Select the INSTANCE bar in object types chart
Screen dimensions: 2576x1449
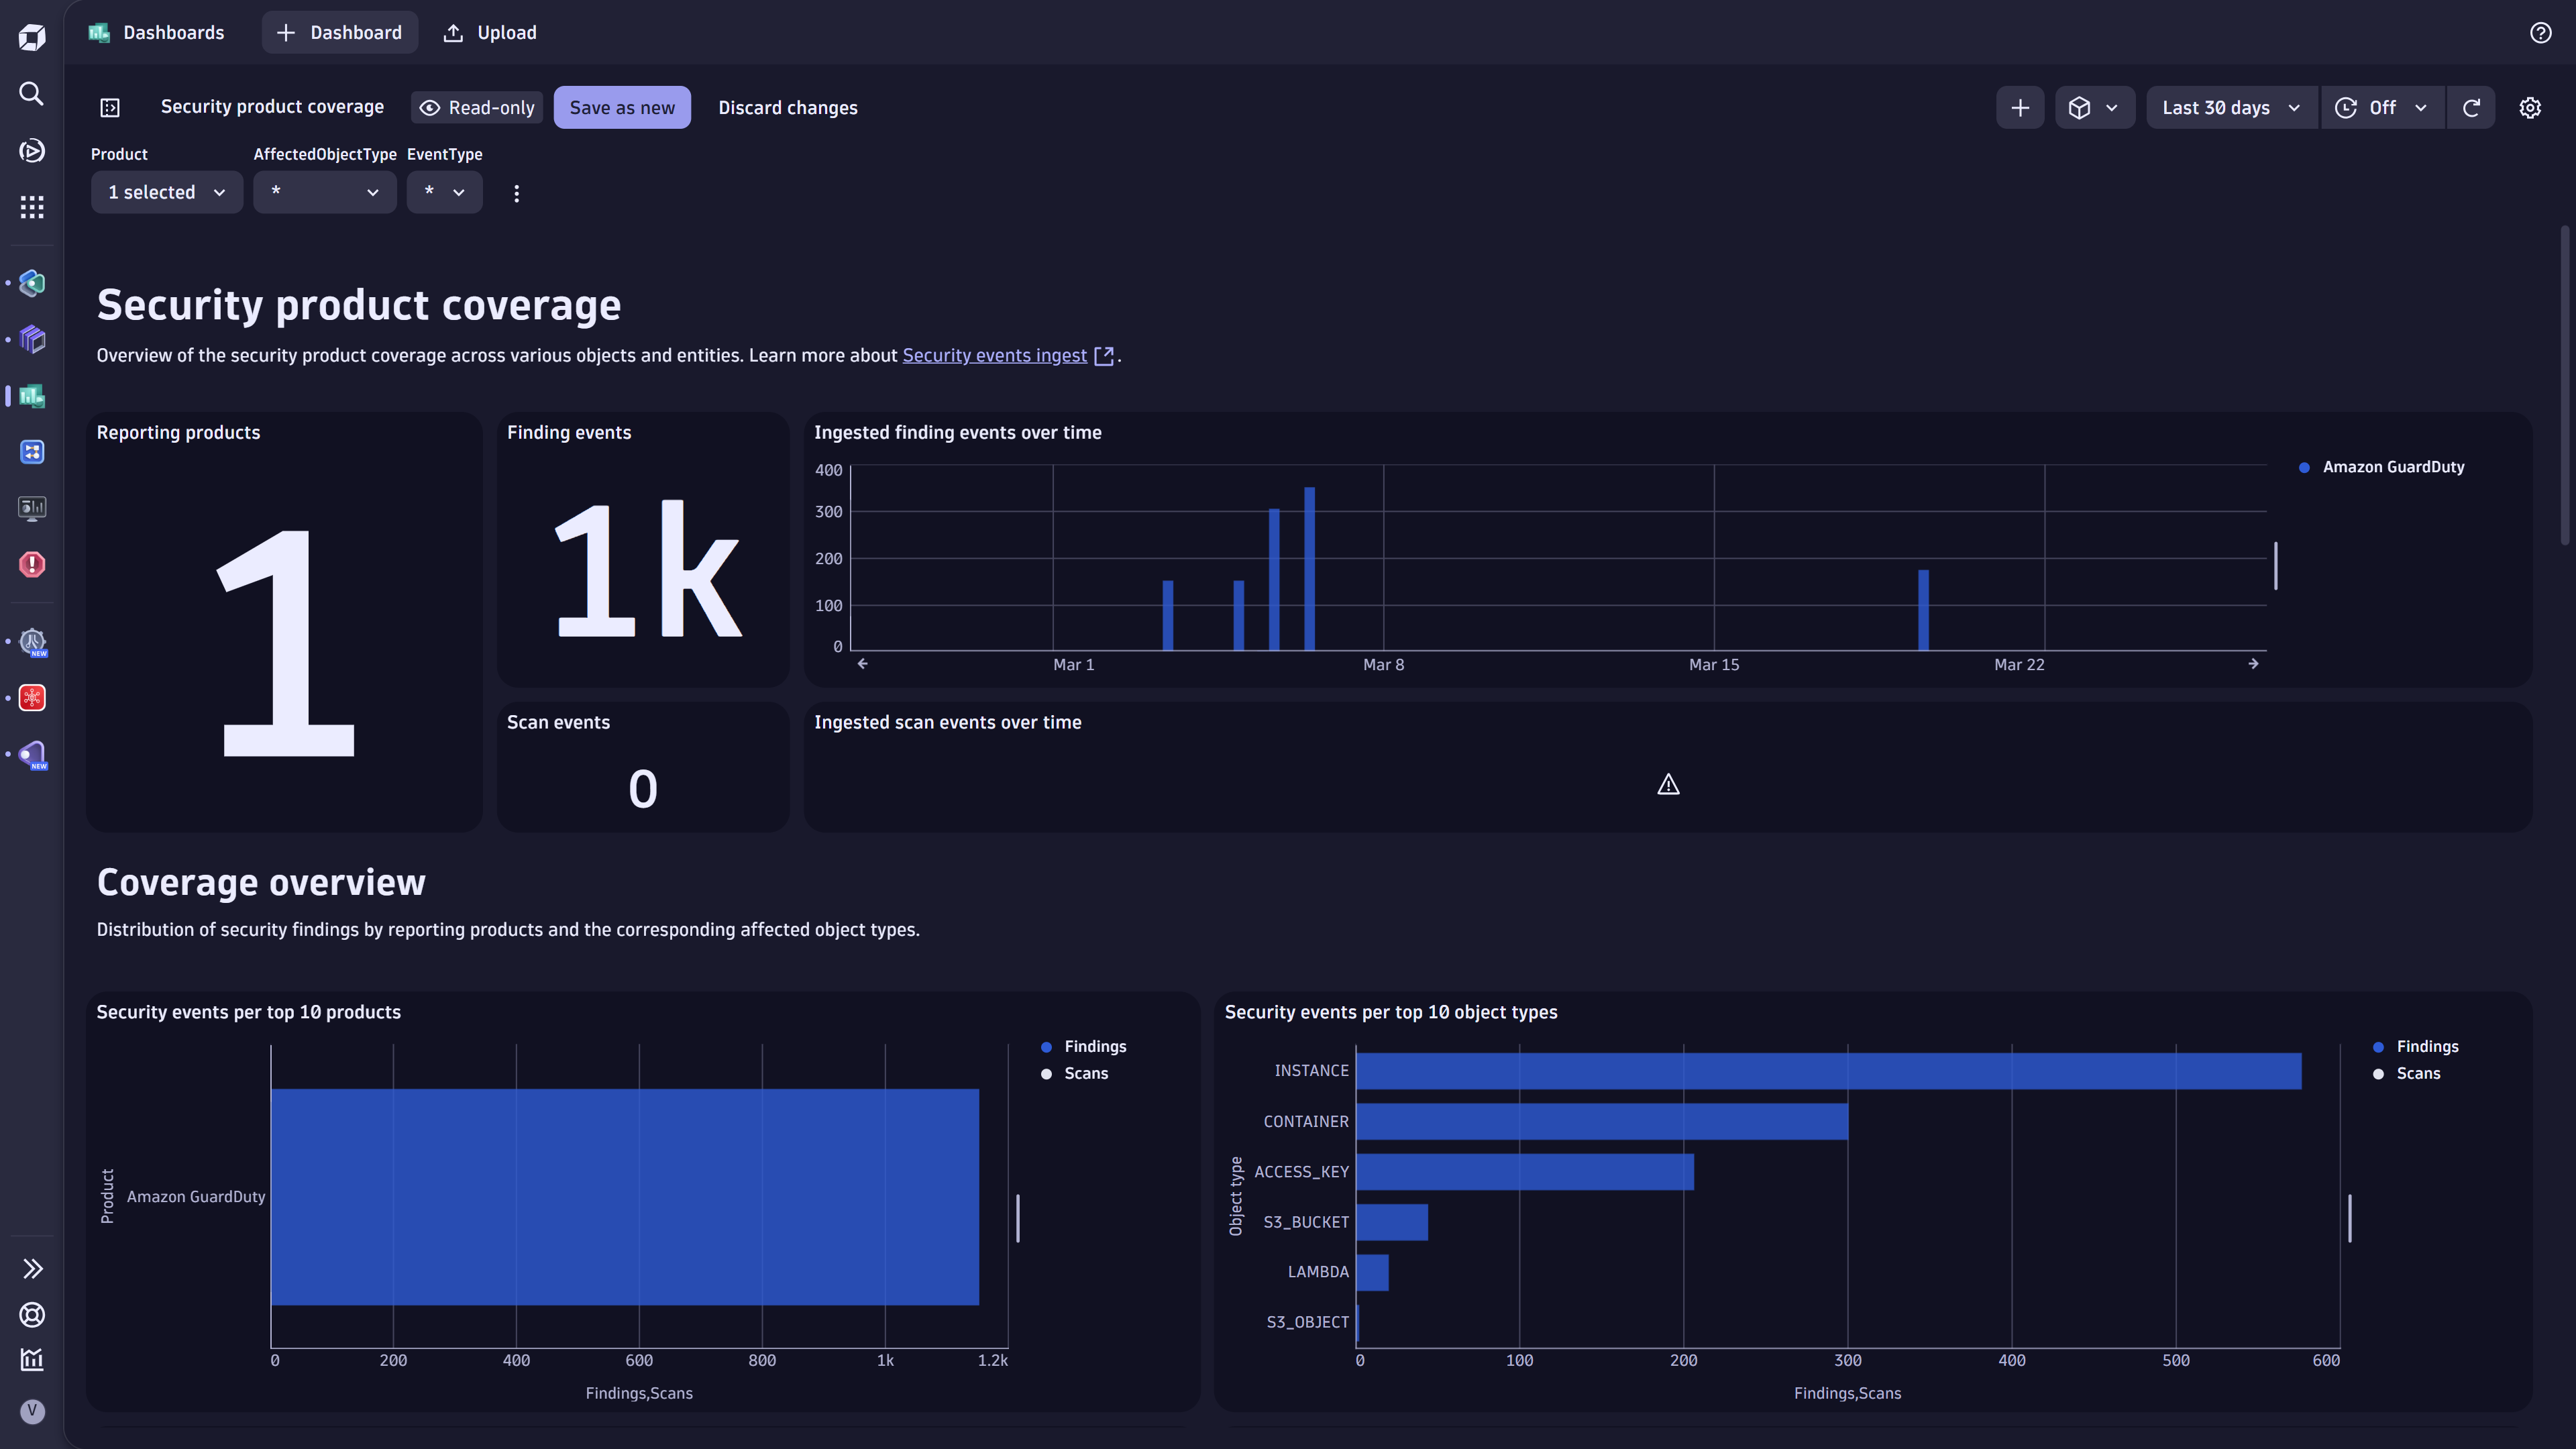point(1828,1071)
